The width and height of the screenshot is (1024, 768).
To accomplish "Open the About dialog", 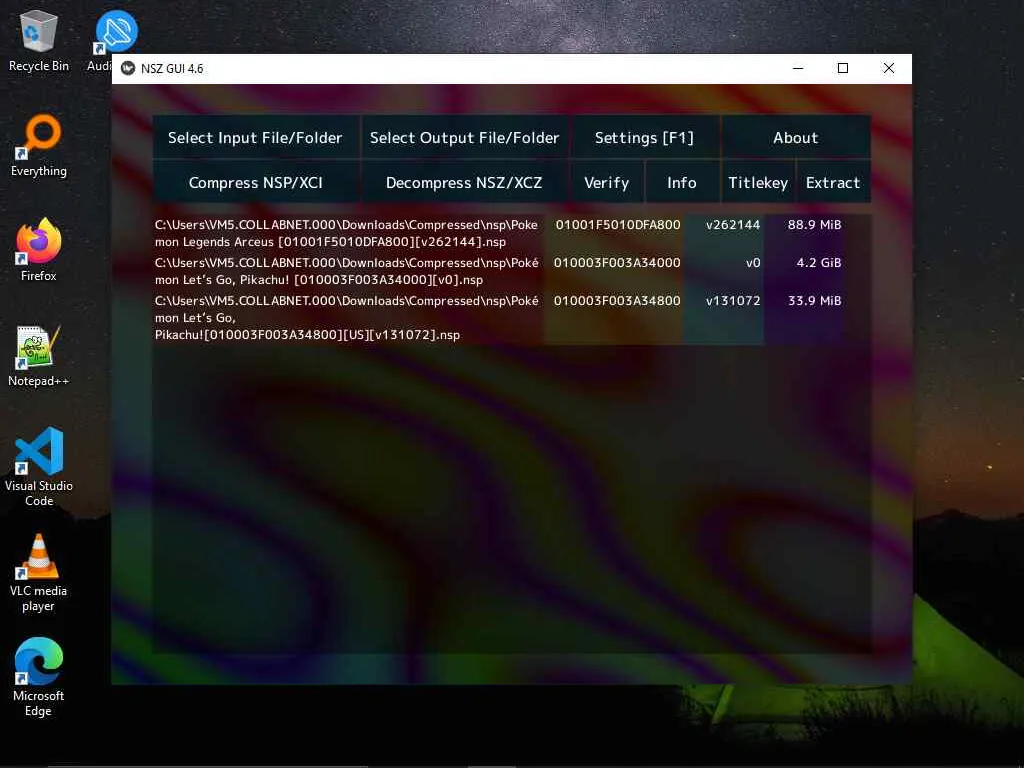I will pyautogui.click(x=795, y=138).
